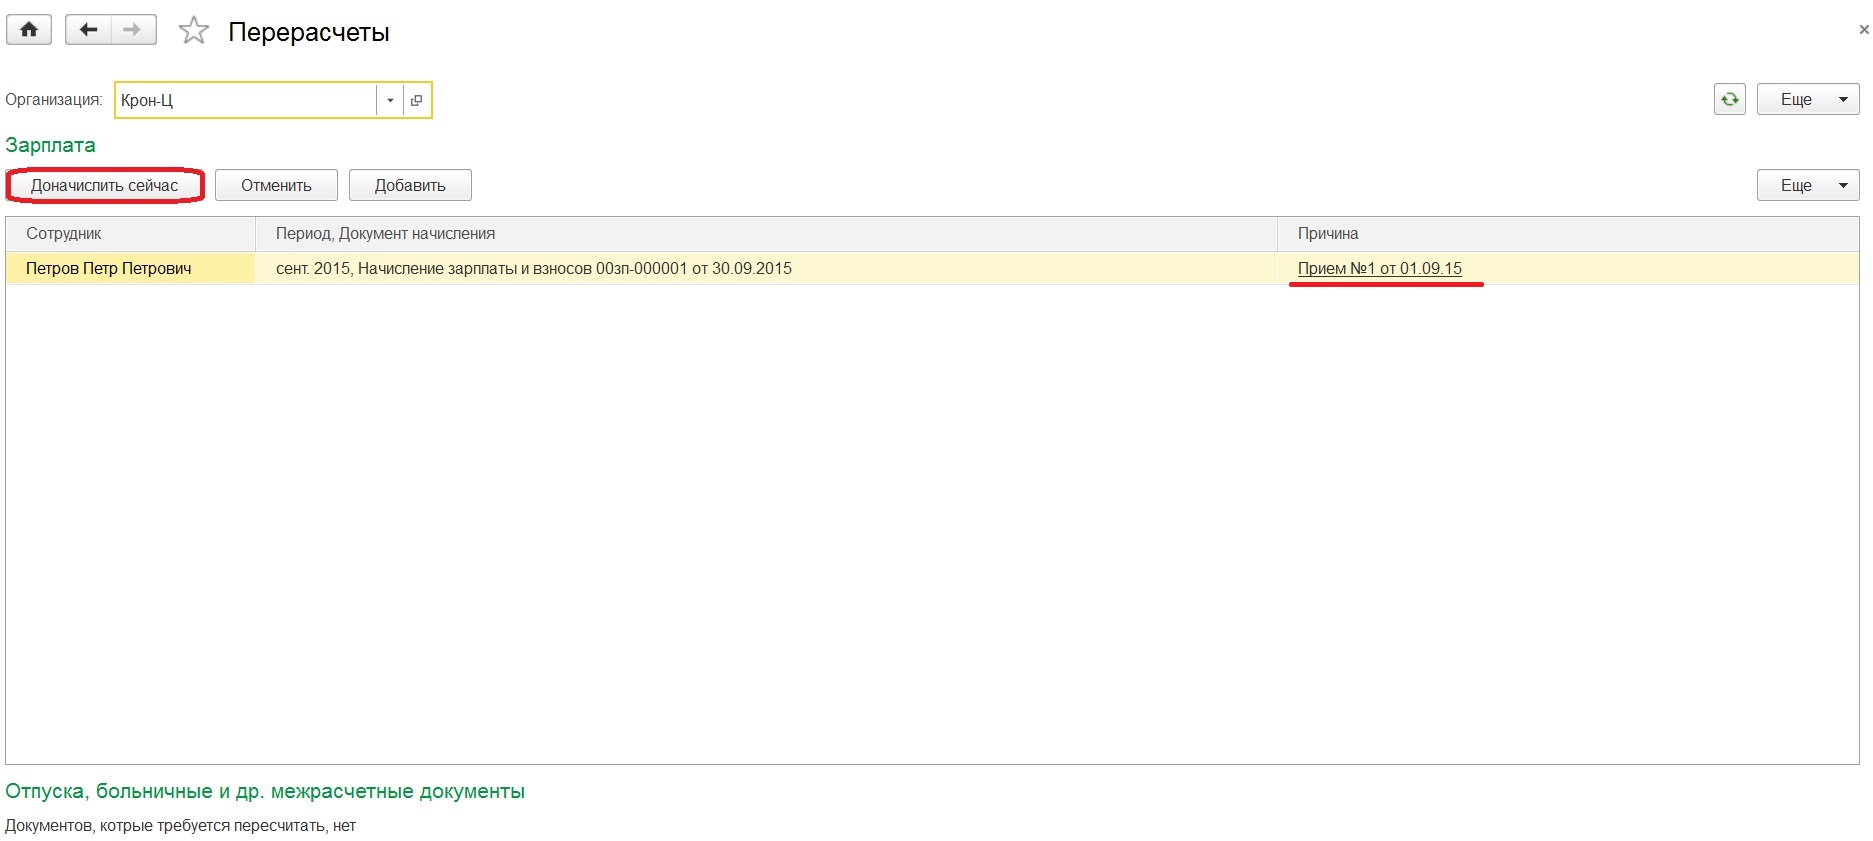
Task: Select the Петров Петр Петрович cell
Action: pos(131,268)
